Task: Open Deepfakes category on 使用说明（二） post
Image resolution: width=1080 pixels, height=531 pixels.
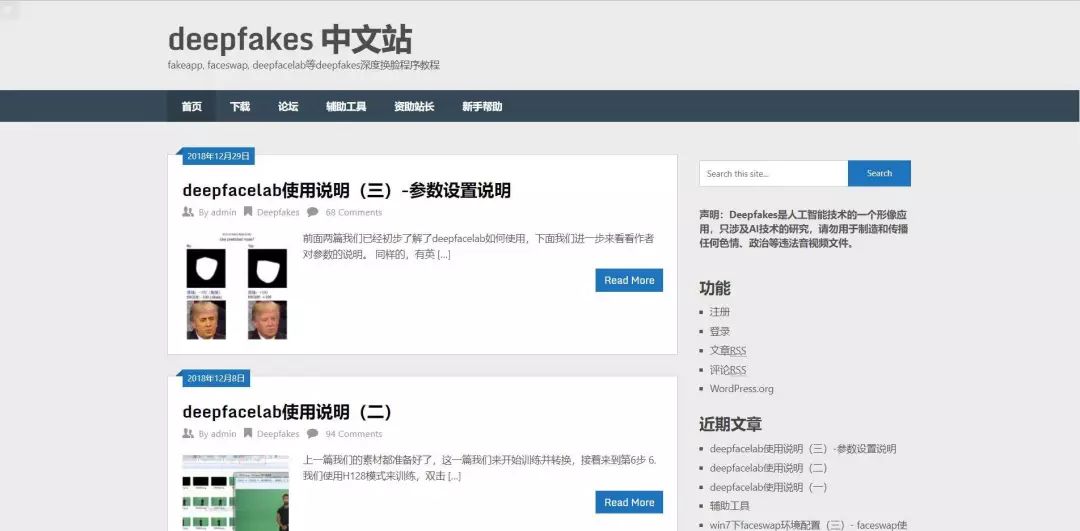Action: click(278, 434)
